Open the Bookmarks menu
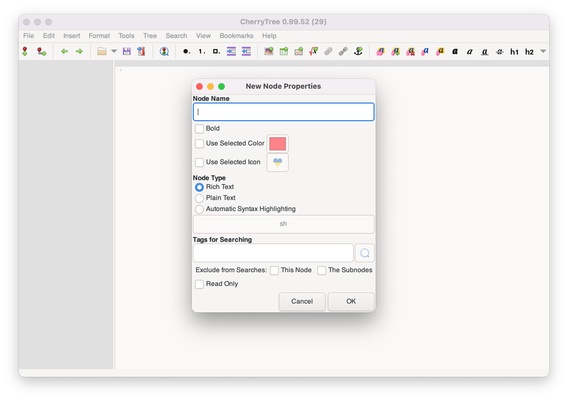The width and height of the screenshot is (568, 400). click(236, 36)
